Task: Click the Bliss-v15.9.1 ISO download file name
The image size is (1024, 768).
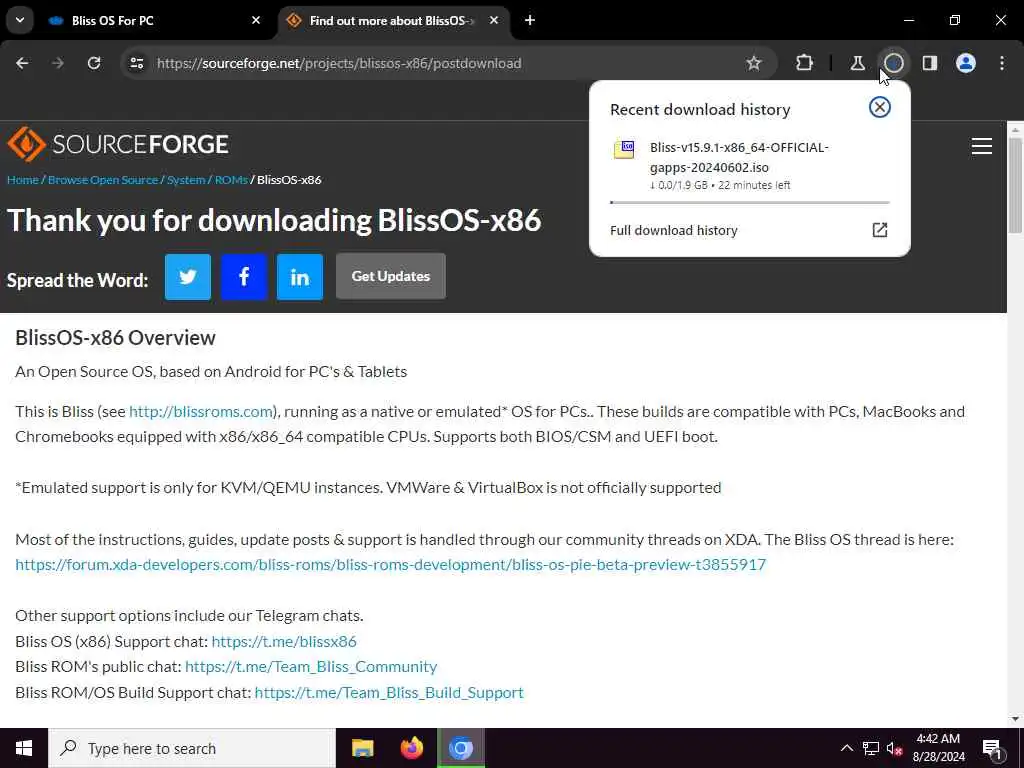Action: pos(739,157)
